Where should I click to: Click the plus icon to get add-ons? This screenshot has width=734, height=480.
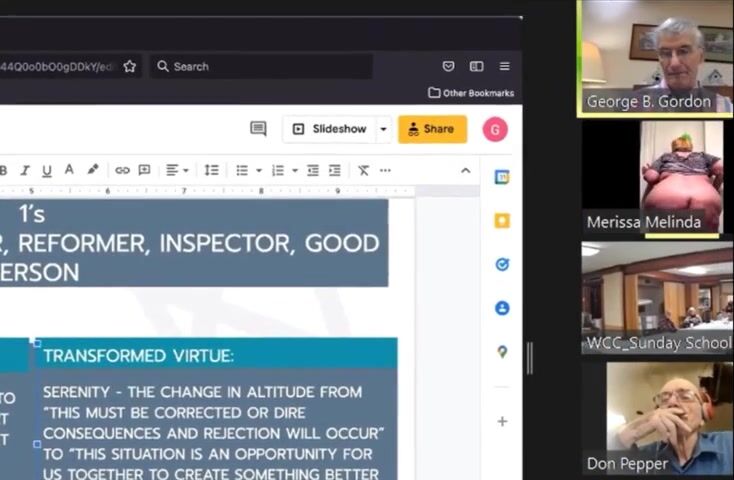coord(502,422)
